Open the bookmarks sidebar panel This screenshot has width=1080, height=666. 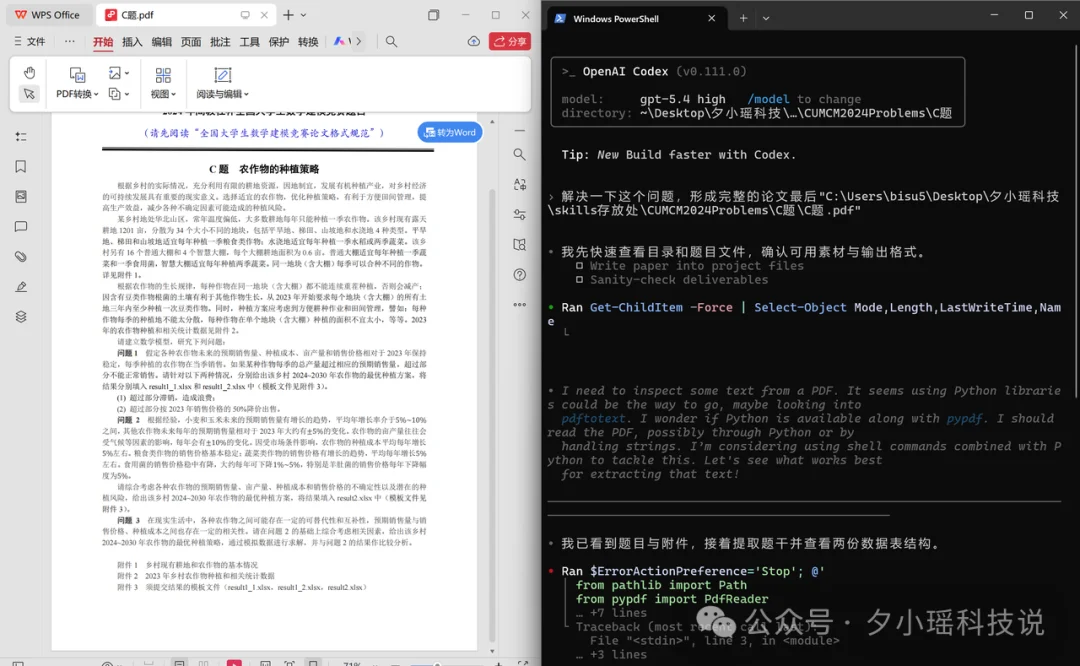coord(21,167)
